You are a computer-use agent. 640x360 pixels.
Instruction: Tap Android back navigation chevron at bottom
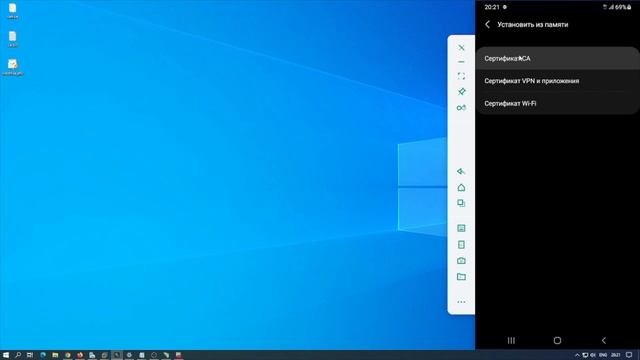tap(604, 340)
